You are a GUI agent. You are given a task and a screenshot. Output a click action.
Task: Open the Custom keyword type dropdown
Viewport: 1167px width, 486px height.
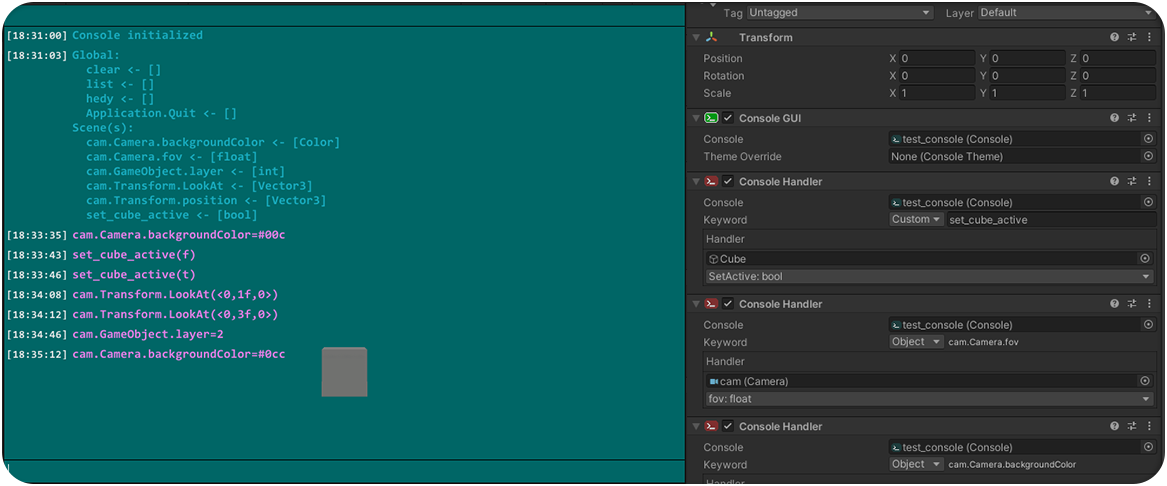tap(916, 220)
